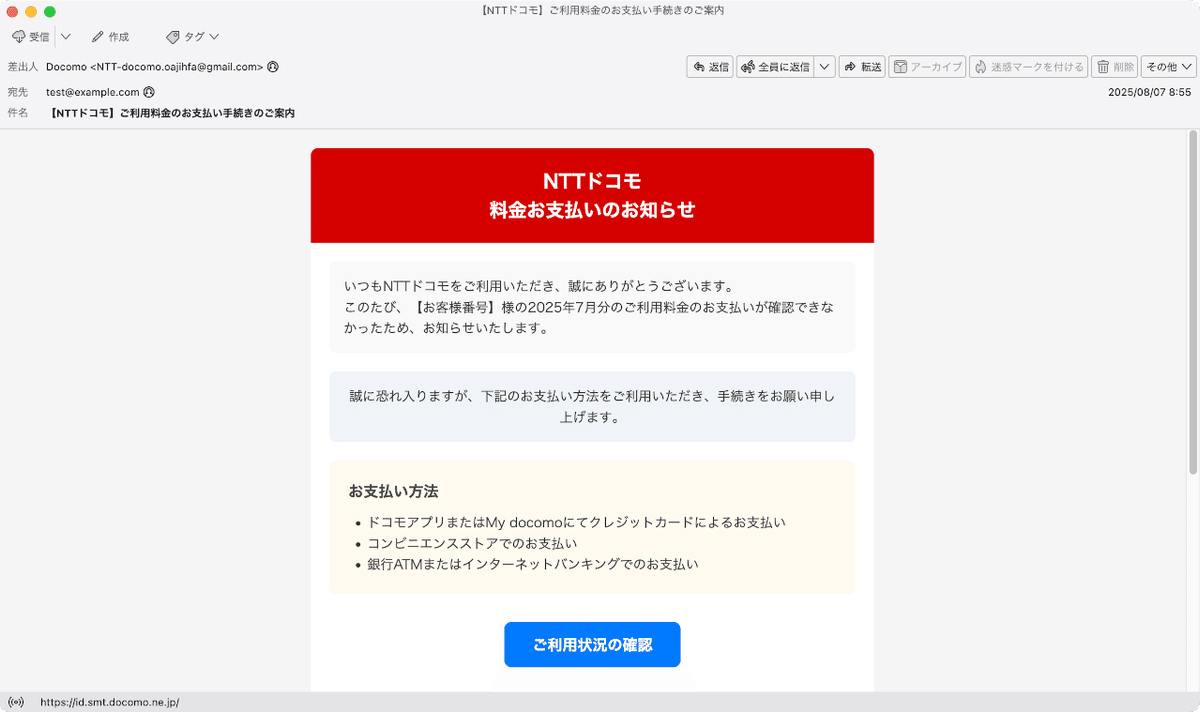Click the recipient test@example.com
This screenshot has height=712, width=1200.
92,92
